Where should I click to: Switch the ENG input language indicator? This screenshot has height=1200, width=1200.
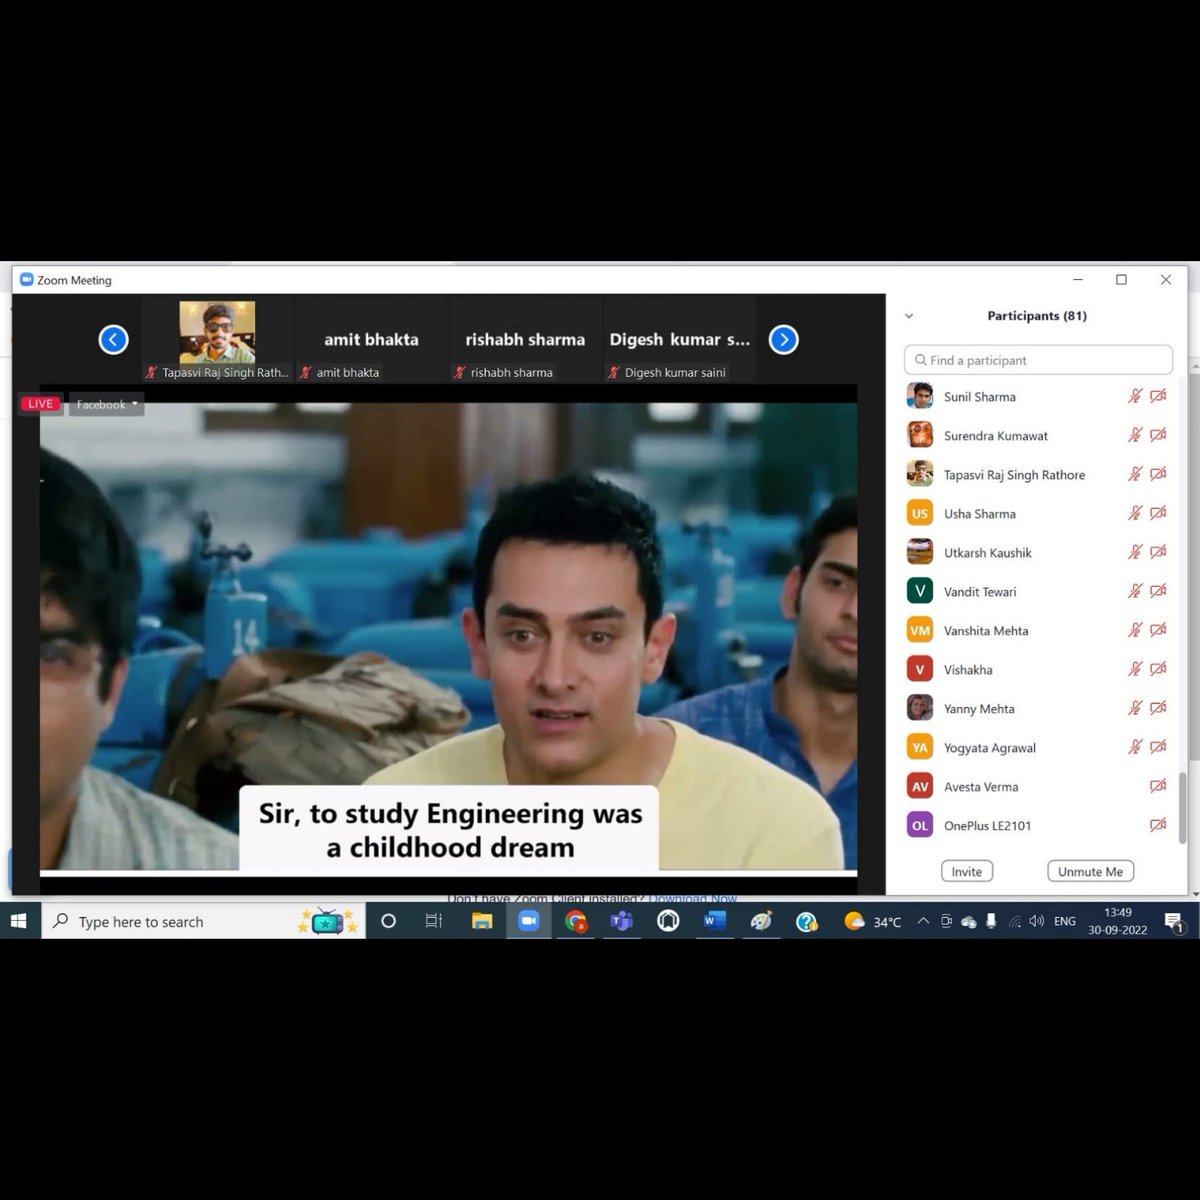[x=1065, y=921]
